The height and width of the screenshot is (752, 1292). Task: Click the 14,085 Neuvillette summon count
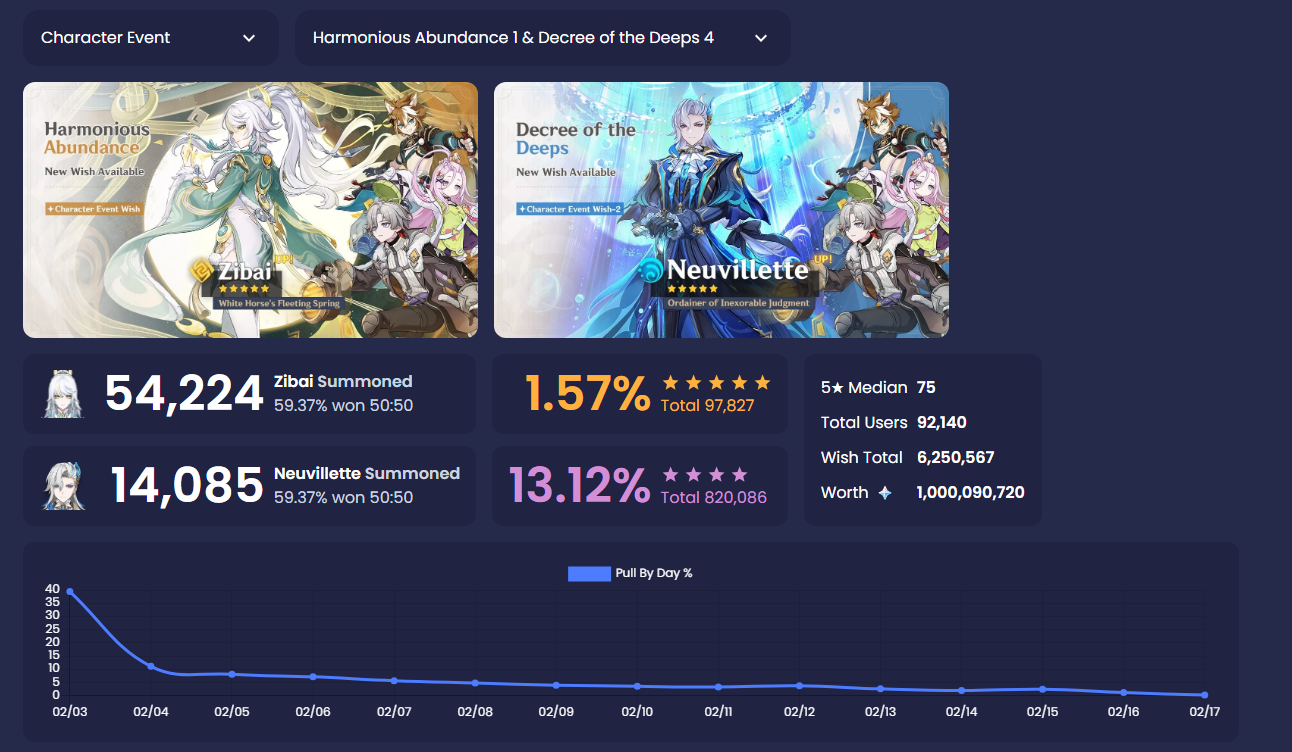tap(187, 486)
